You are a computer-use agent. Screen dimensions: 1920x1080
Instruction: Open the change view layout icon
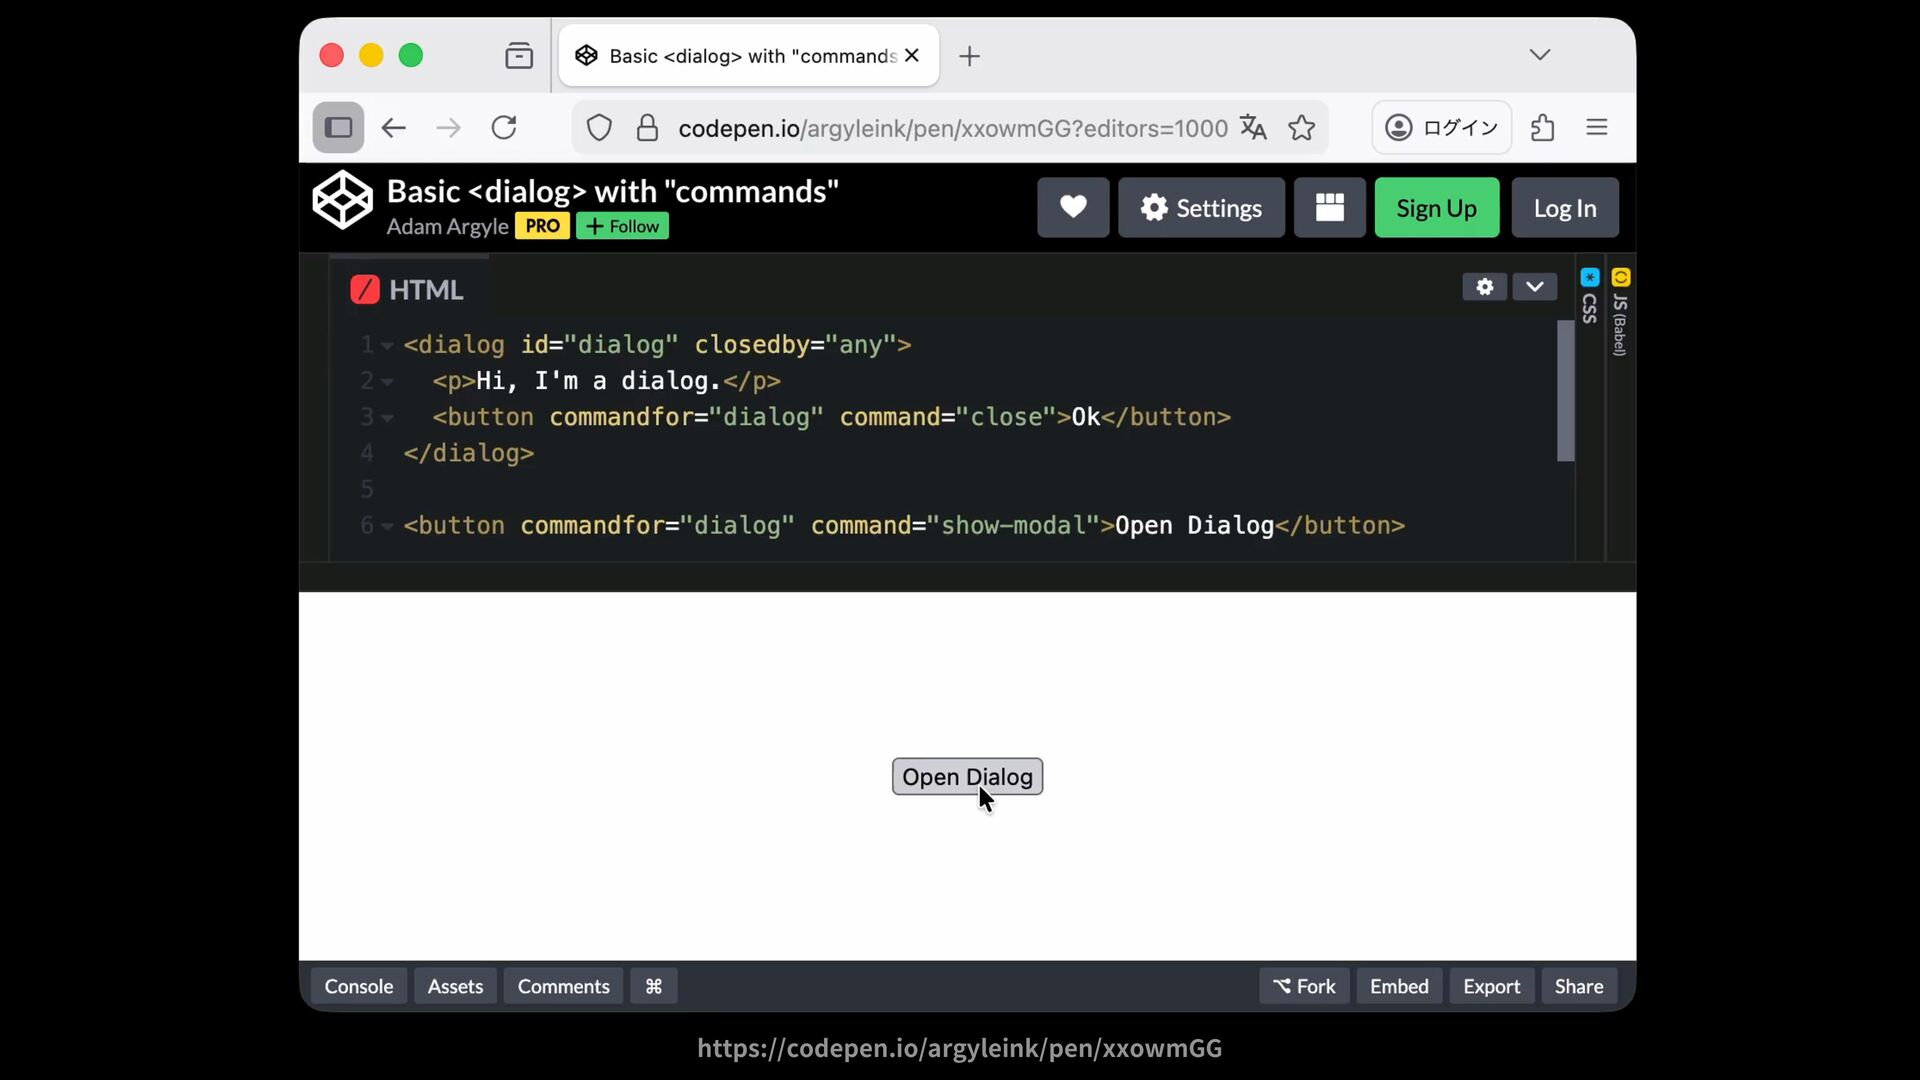pos(1329,208)
